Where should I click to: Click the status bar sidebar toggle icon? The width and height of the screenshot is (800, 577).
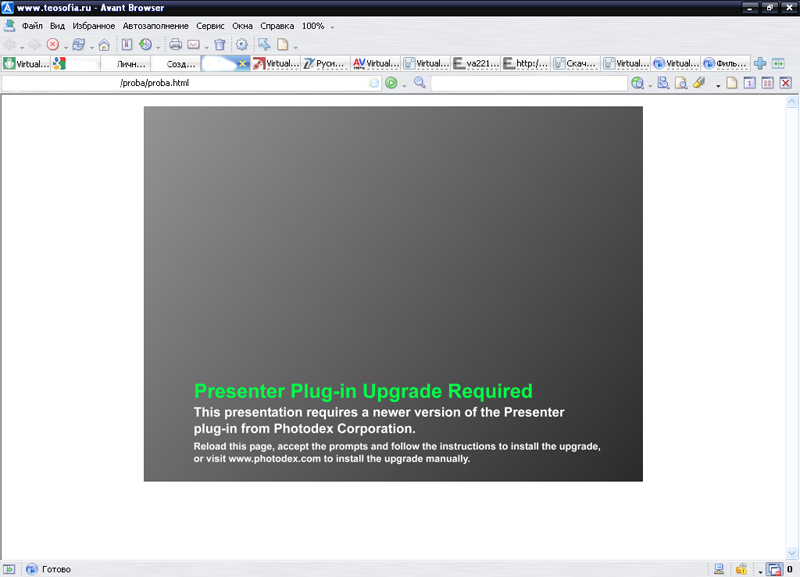click(9, 569)
